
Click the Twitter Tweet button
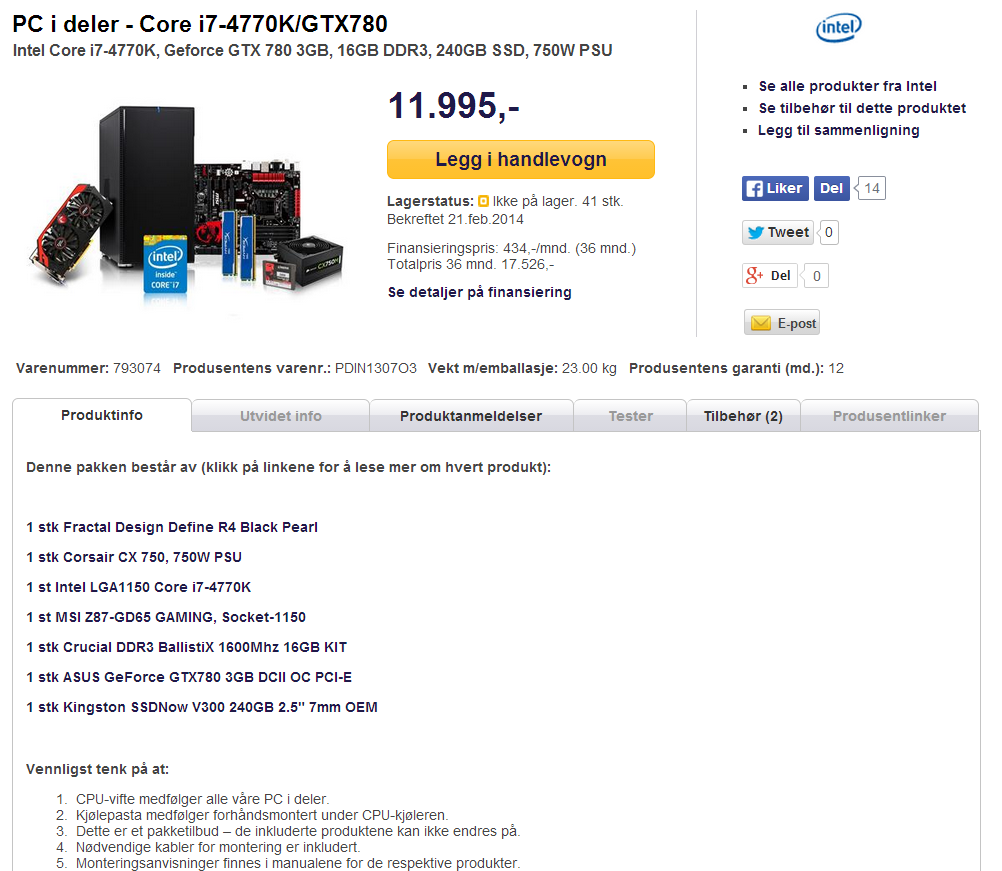tap(778, 232)
